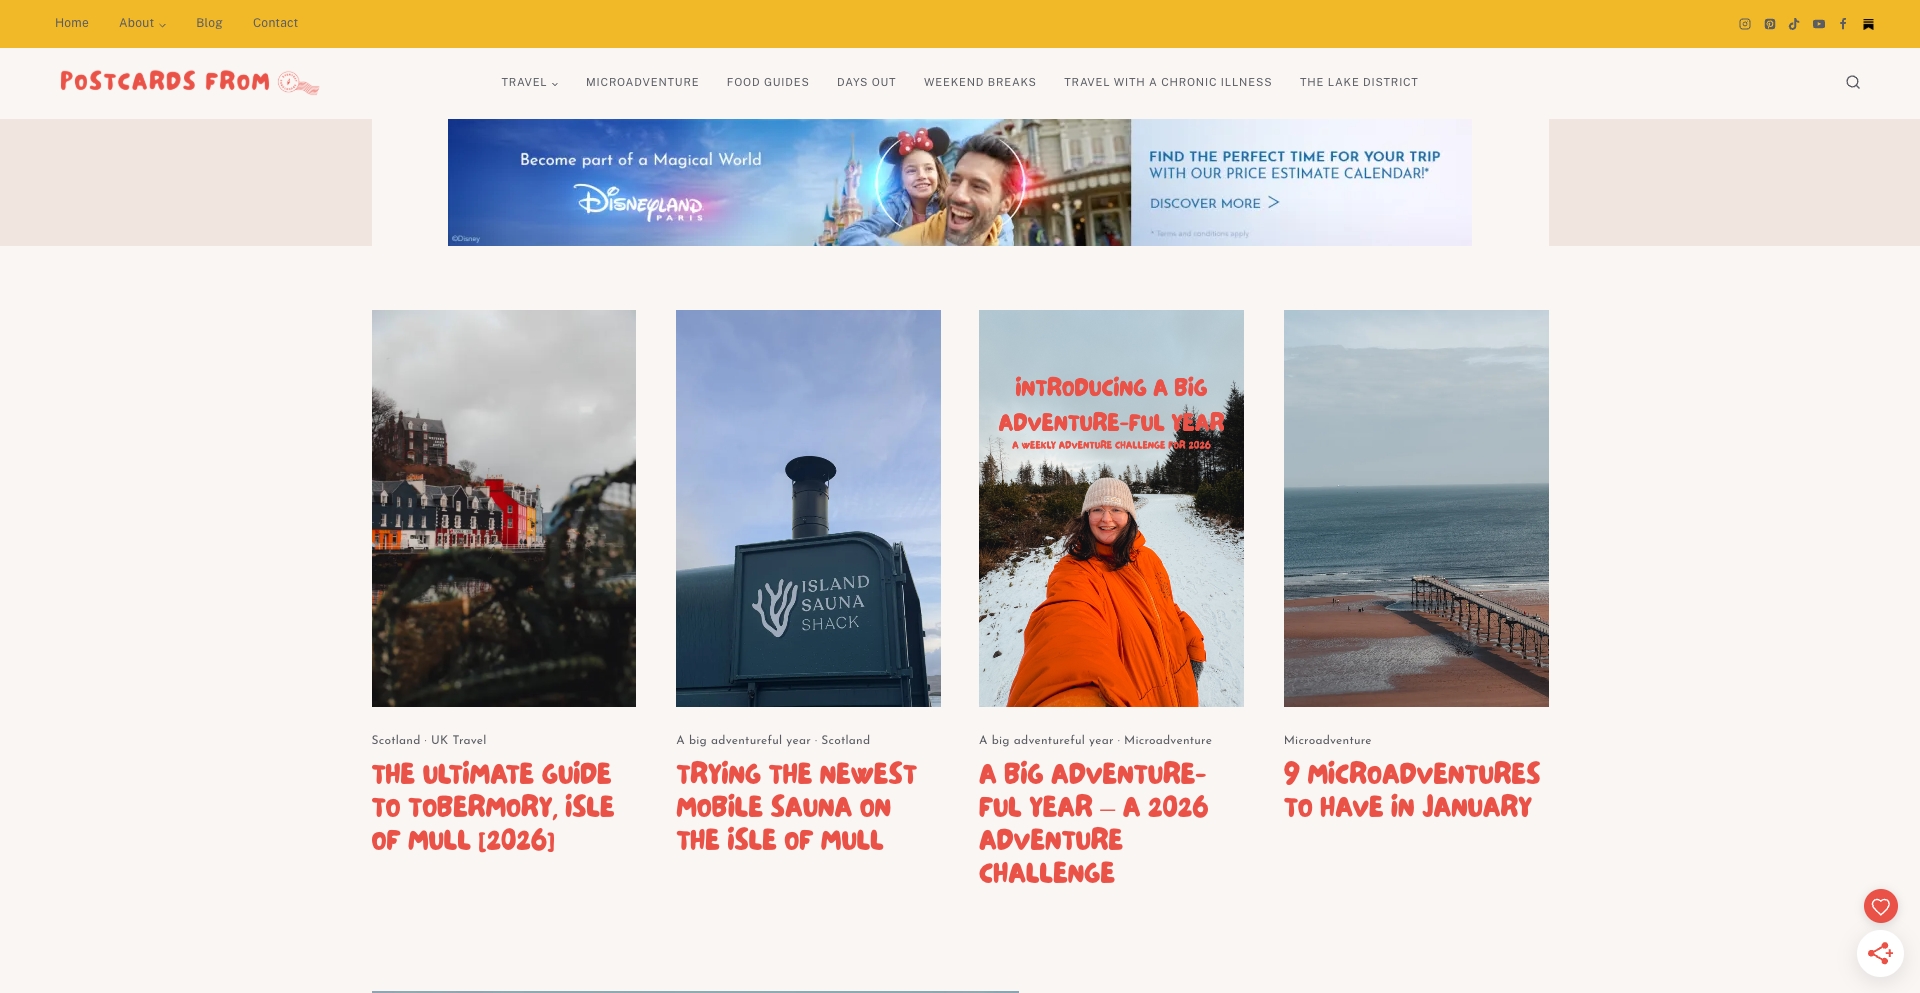Screen dimensions: 1920x993
Task: Open site search with magnifier icon
Action: (1853, 82)
